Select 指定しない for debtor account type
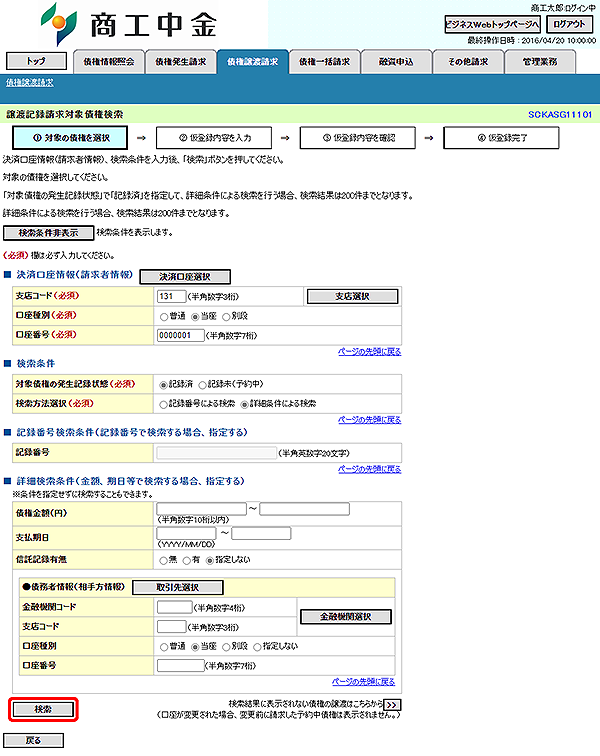Screen dimensions: 600x756 coord(257,647)
